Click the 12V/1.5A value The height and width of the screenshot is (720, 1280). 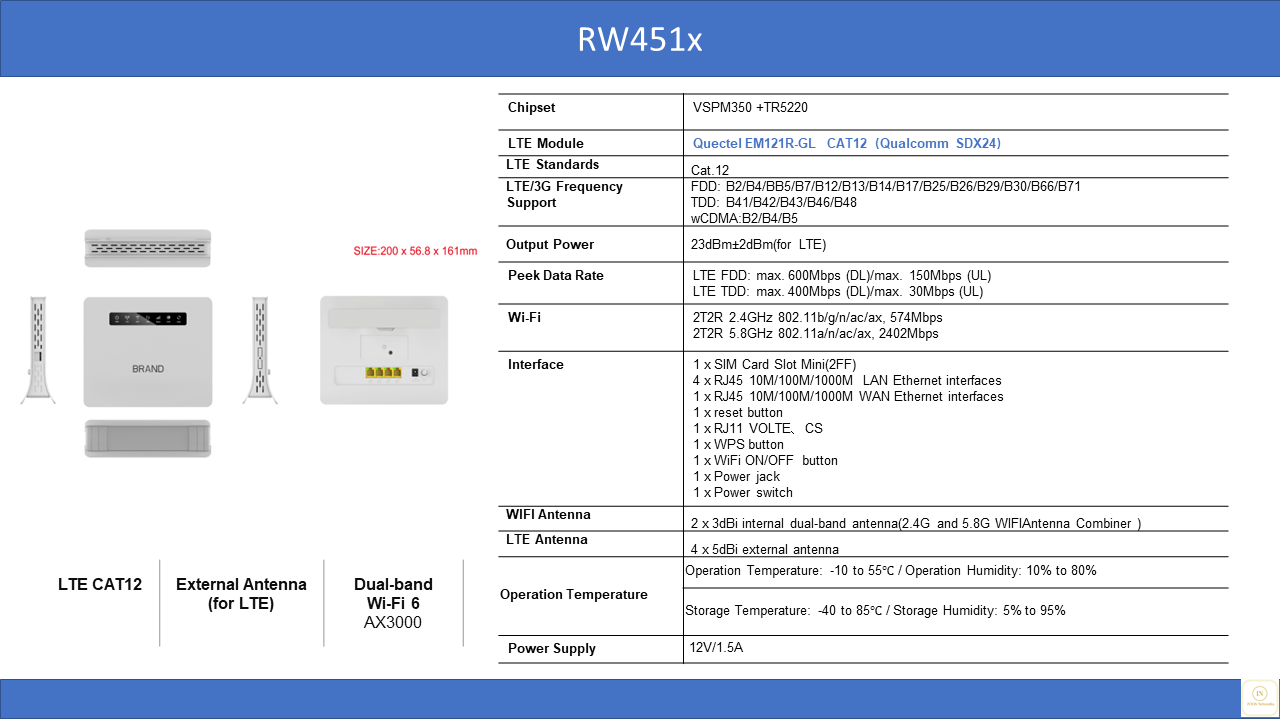click(x=716, y=647)
